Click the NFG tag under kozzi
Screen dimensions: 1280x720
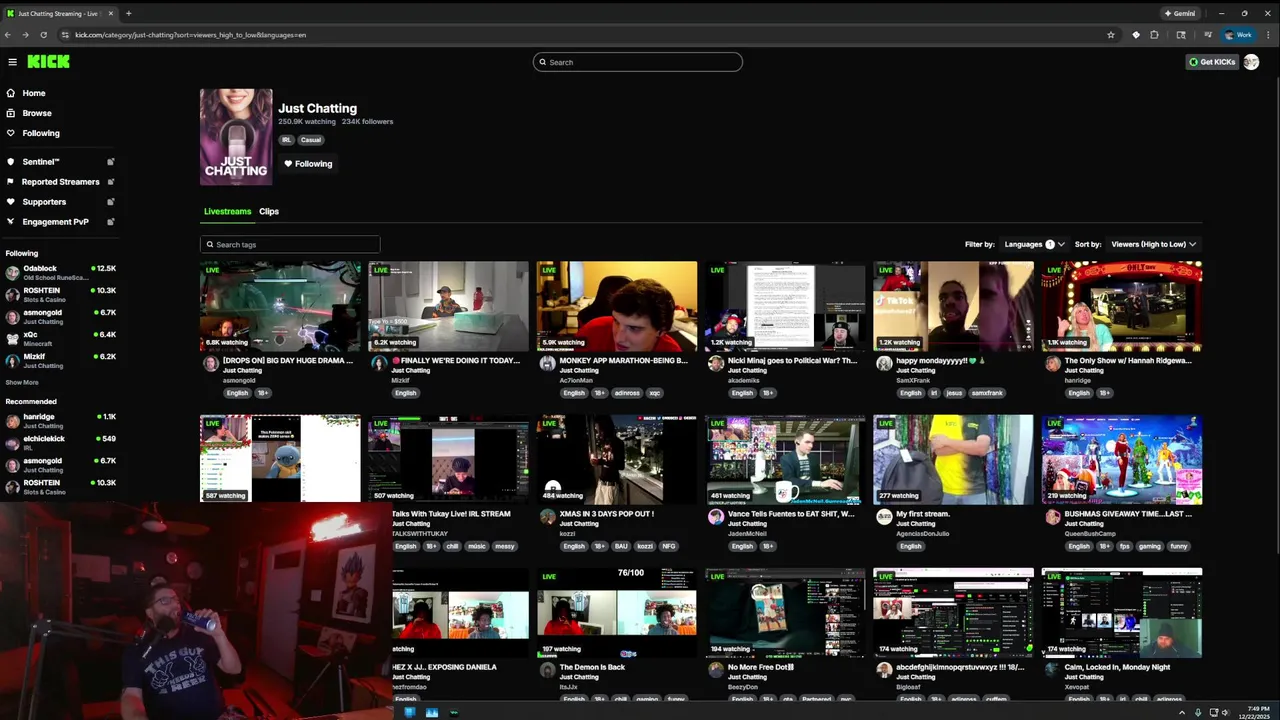click(669, 547)
